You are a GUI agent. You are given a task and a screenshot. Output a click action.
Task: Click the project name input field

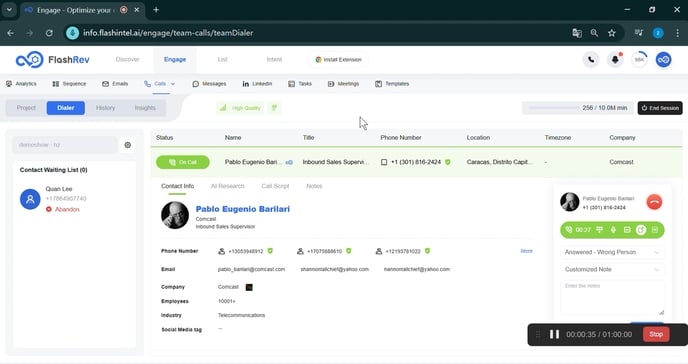coord(64,145)
